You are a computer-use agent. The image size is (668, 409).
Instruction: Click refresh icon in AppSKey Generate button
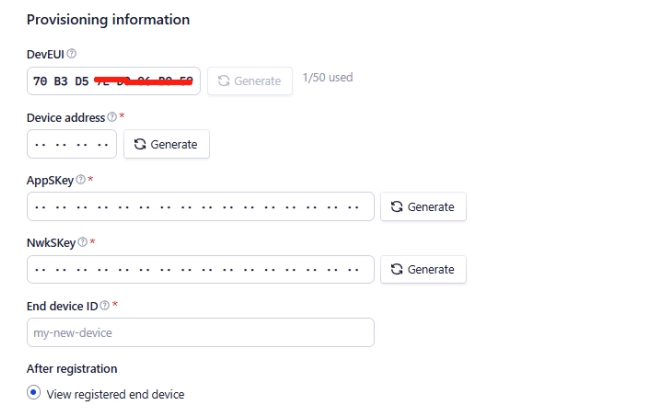pyautogui.click(x=397, y=207)
